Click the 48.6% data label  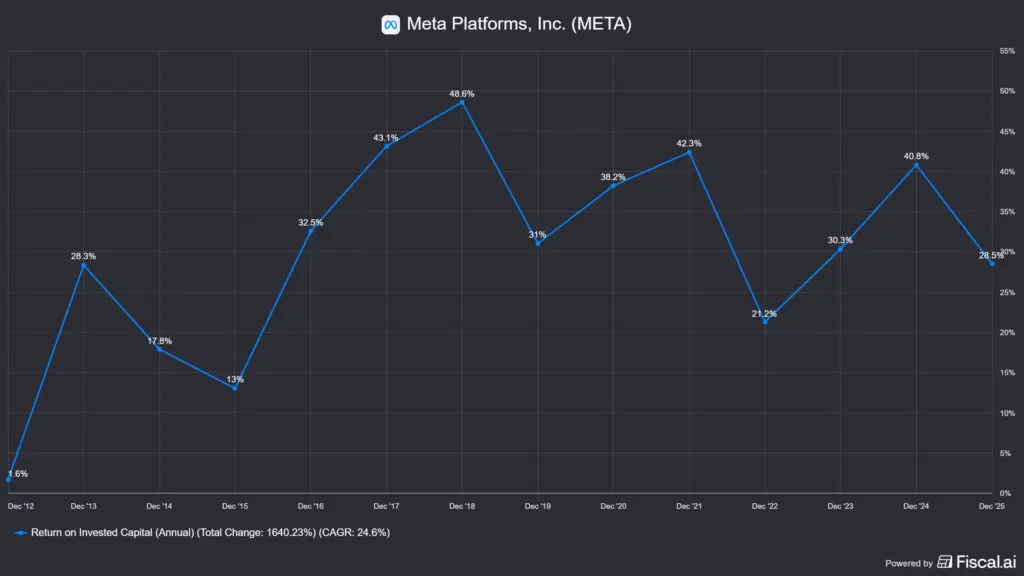[x=462, y=93]
